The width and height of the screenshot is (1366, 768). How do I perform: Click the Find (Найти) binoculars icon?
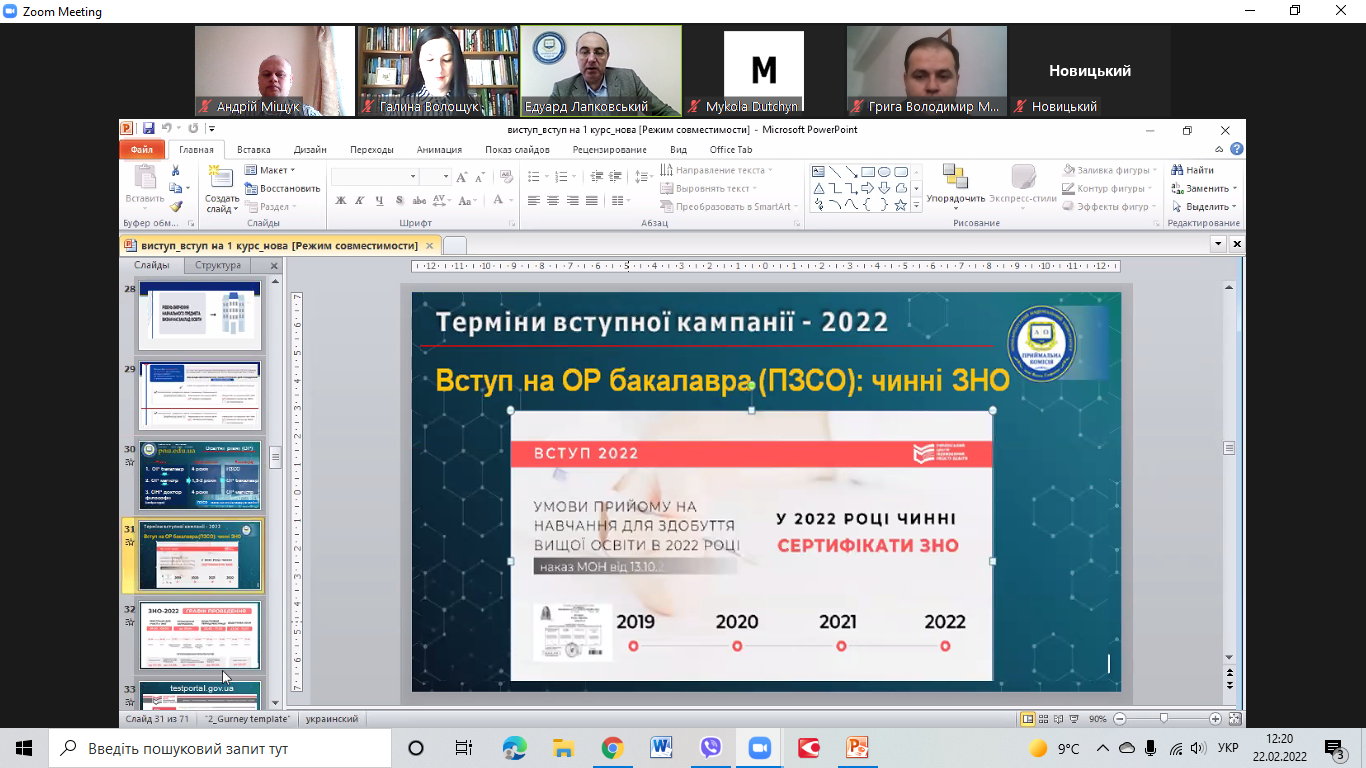pos(1178,170)
